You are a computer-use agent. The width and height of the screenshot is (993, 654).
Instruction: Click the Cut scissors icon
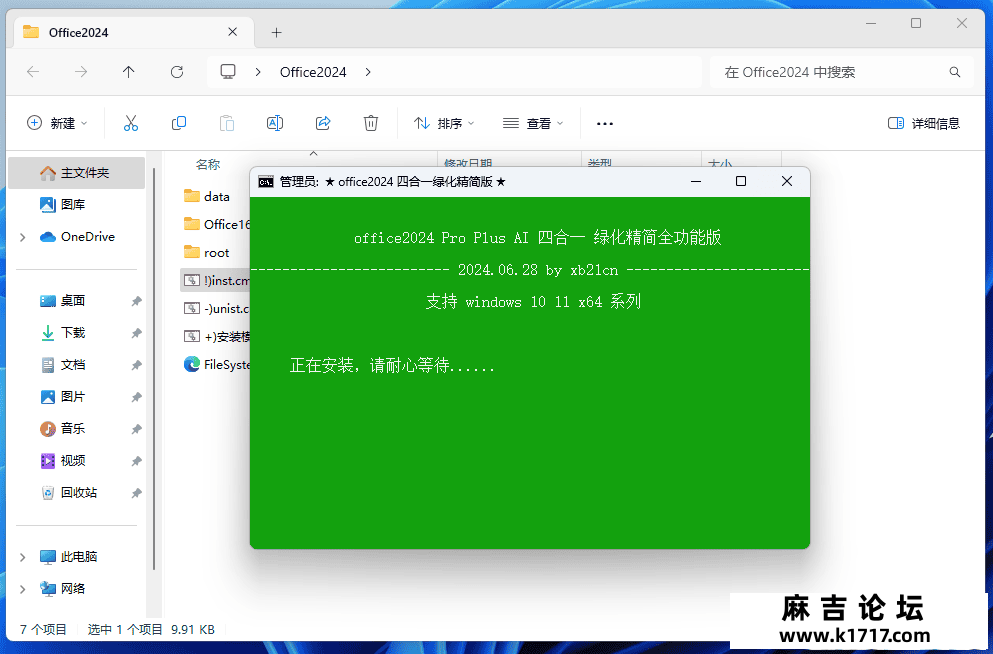click(130, 123)
